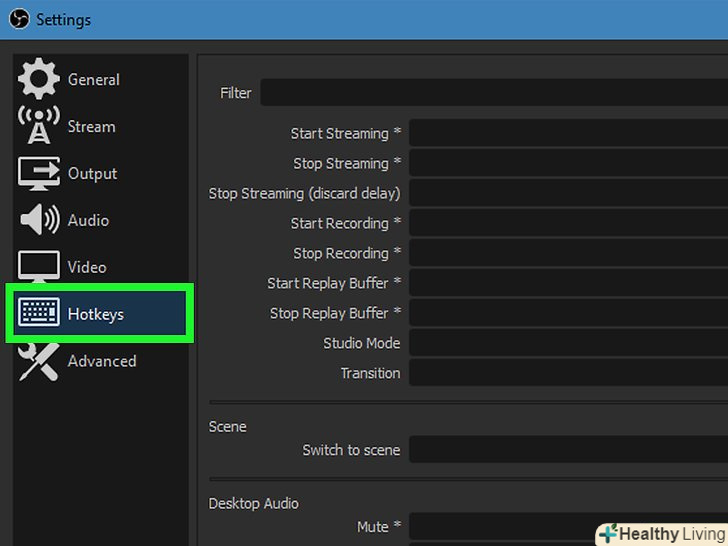Screen dimensions: 728x546
Task: Click the Audio speaker icon
Action: pyautogui.click(x=40, y=220)
